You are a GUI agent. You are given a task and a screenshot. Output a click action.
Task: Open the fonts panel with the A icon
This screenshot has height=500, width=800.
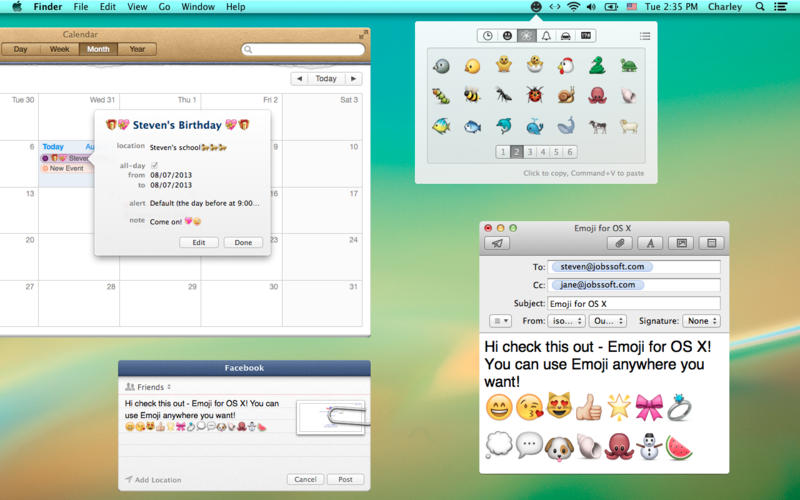point(650,243)
